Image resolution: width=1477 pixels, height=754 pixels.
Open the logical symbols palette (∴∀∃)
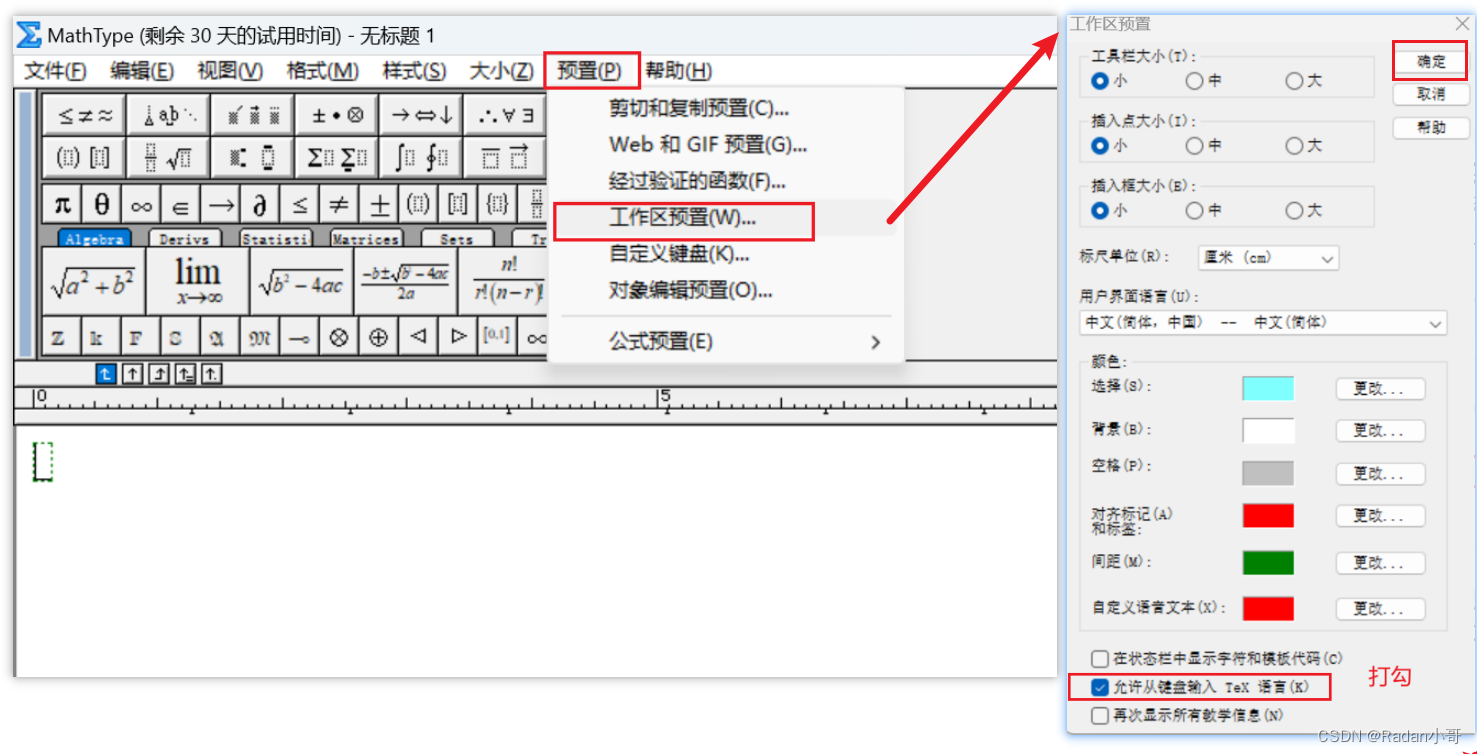click(x=506, y=115)
